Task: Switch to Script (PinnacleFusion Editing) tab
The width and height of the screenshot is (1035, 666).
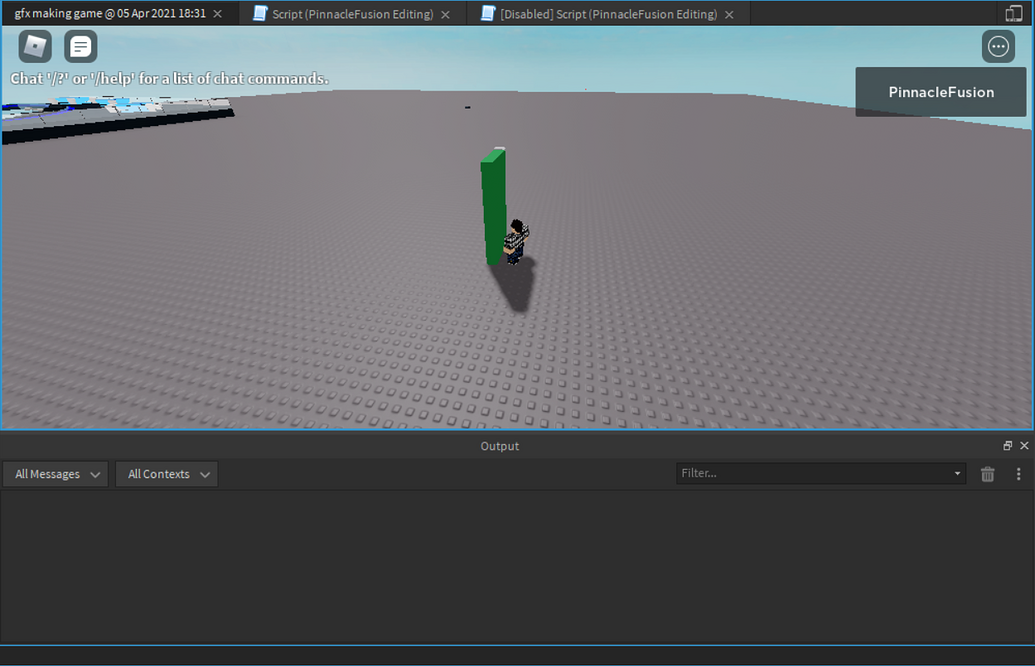Action: tap(352, 14)
